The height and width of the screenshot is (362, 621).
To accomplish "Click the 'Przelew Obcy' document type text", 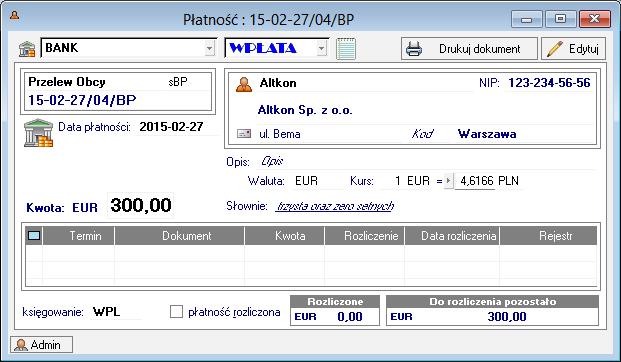I will pos(67,82).
